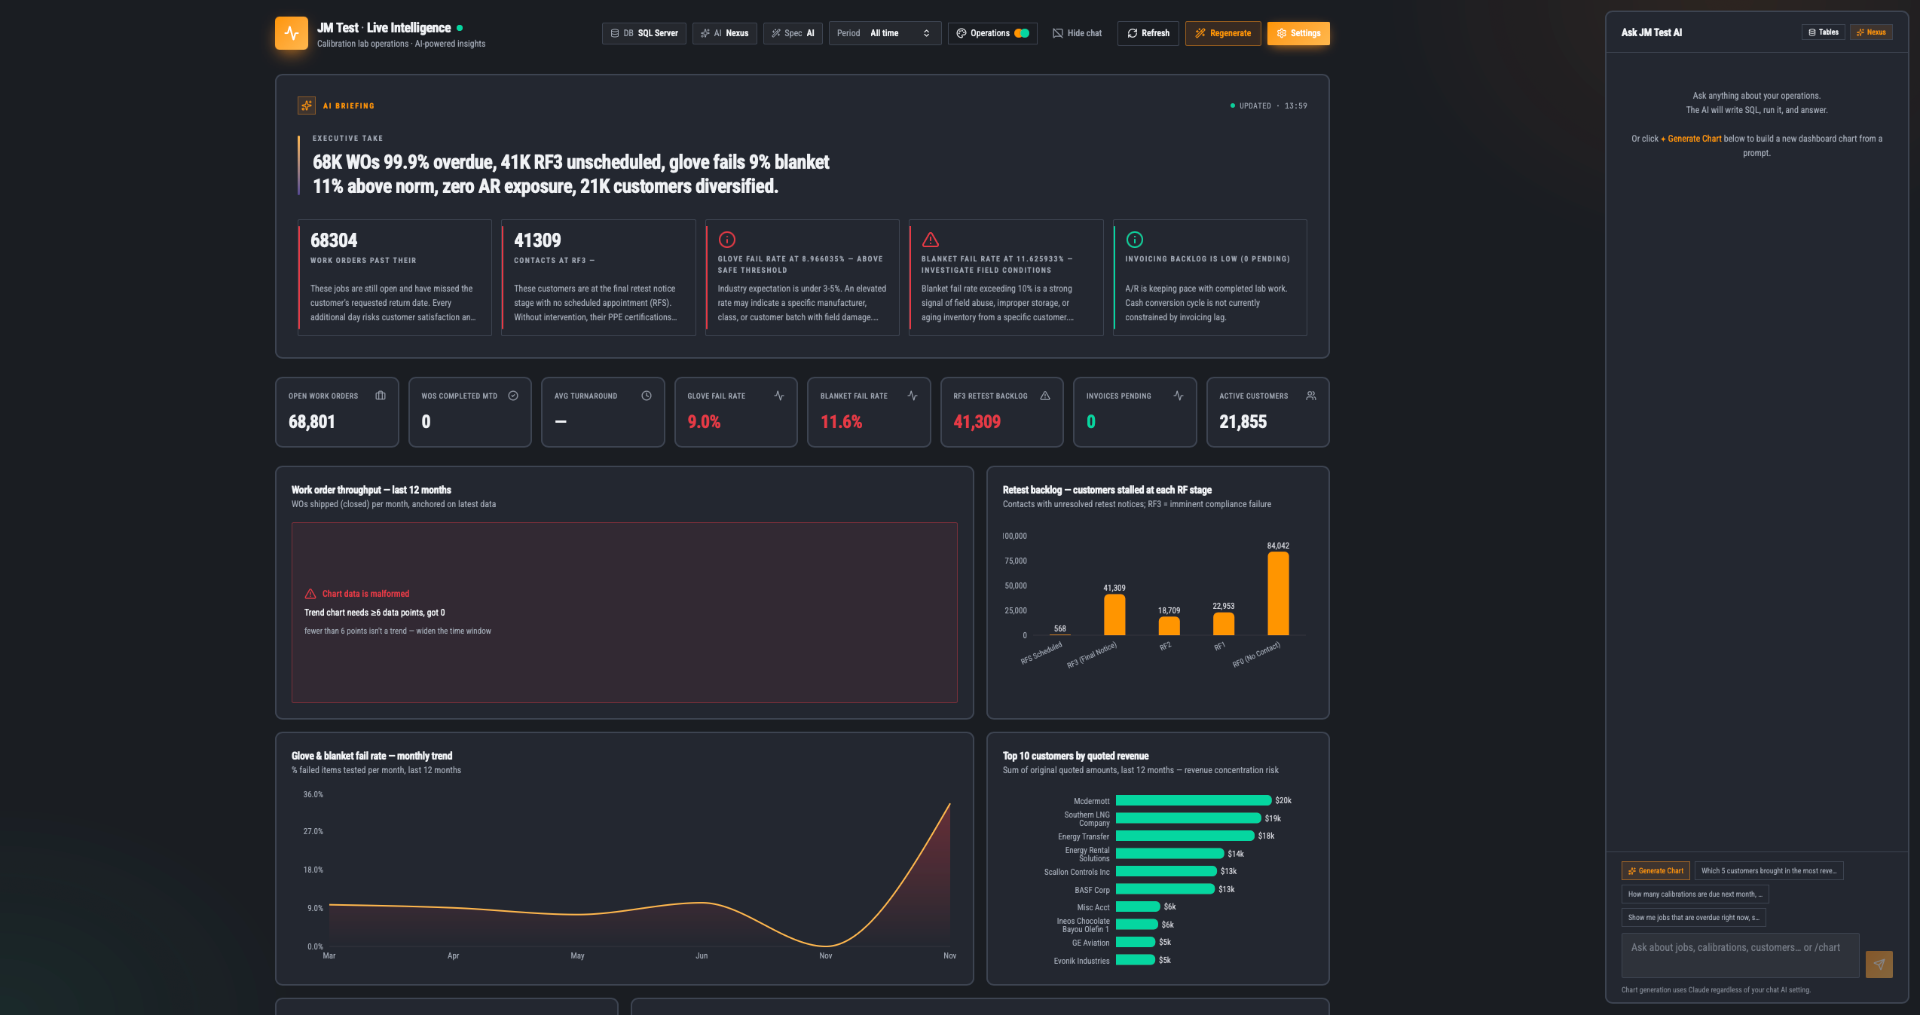
Task: Click the pulse icon on Glove Fail Rate tile
Action: 779,396
